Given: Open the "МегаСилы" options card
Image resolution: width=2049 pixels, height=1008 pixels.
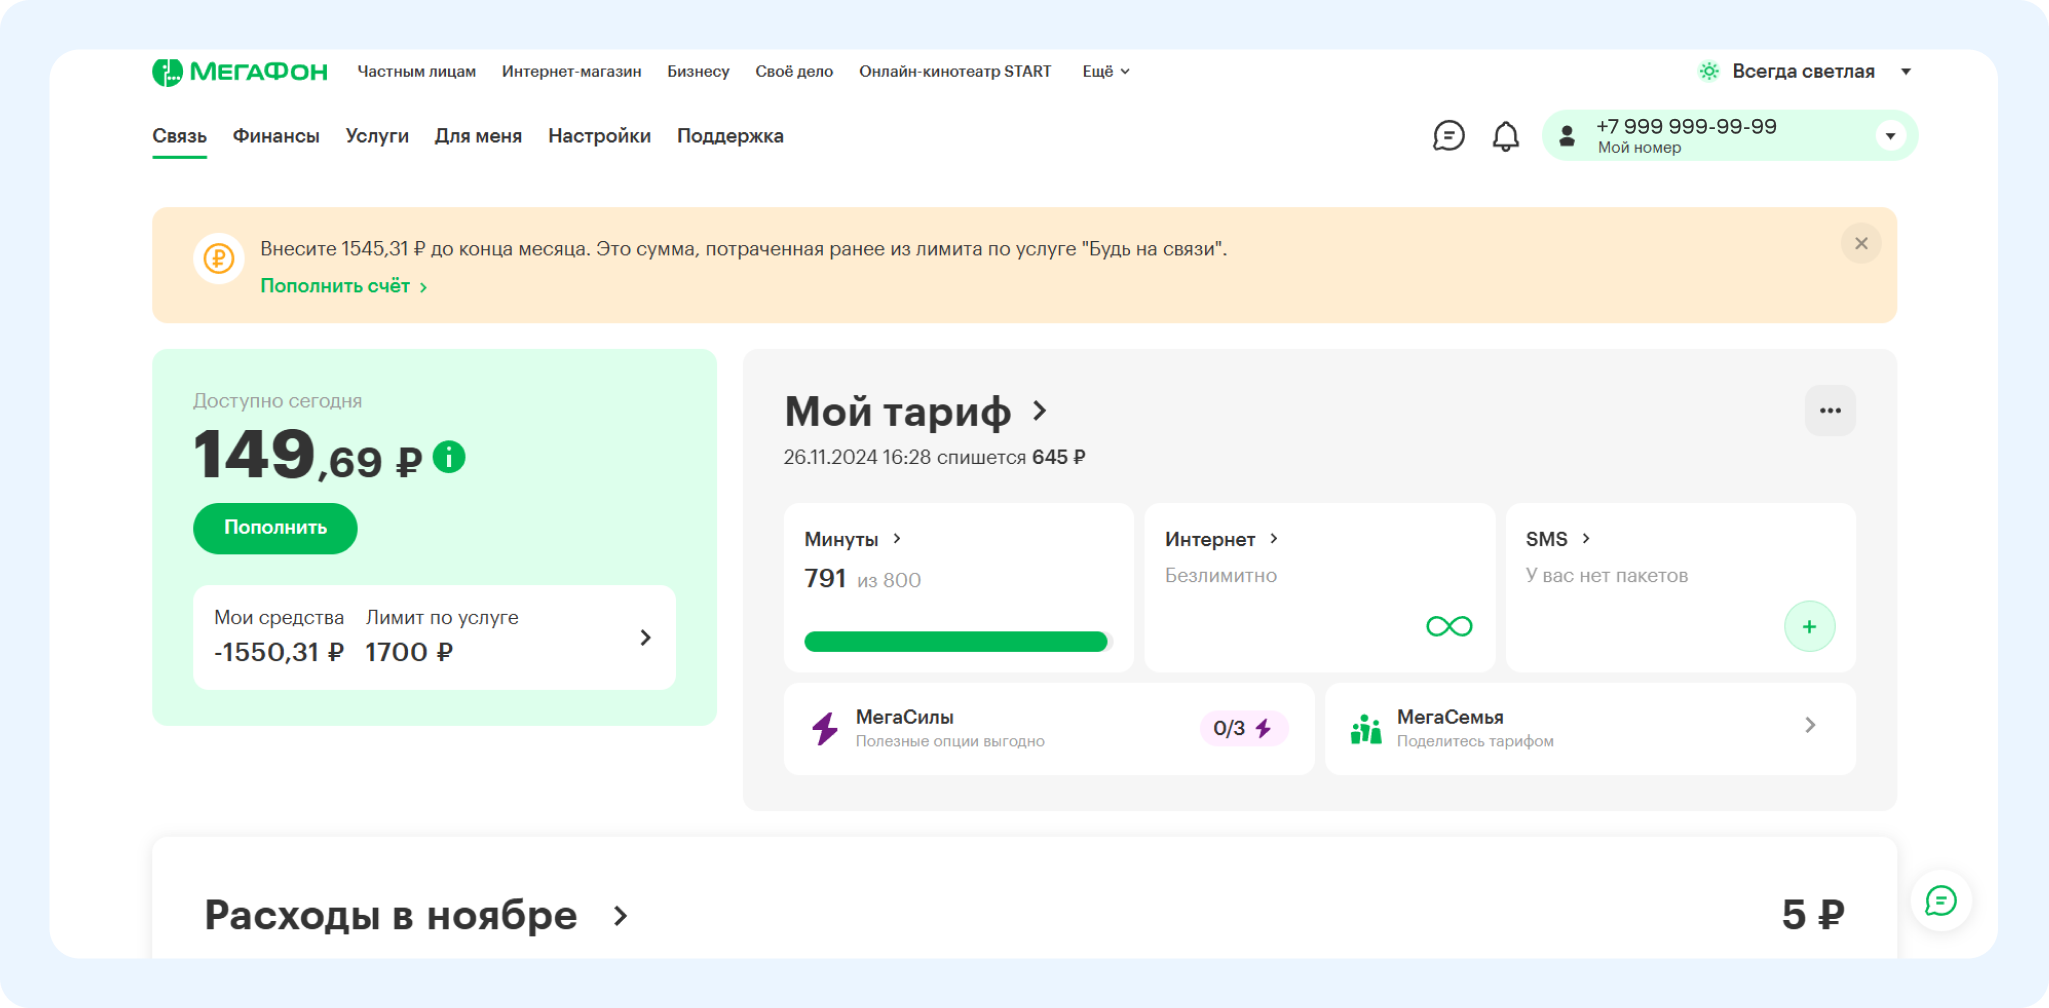Looking at the screenshot, I should pyautogui.click(x=1048, y=728).
